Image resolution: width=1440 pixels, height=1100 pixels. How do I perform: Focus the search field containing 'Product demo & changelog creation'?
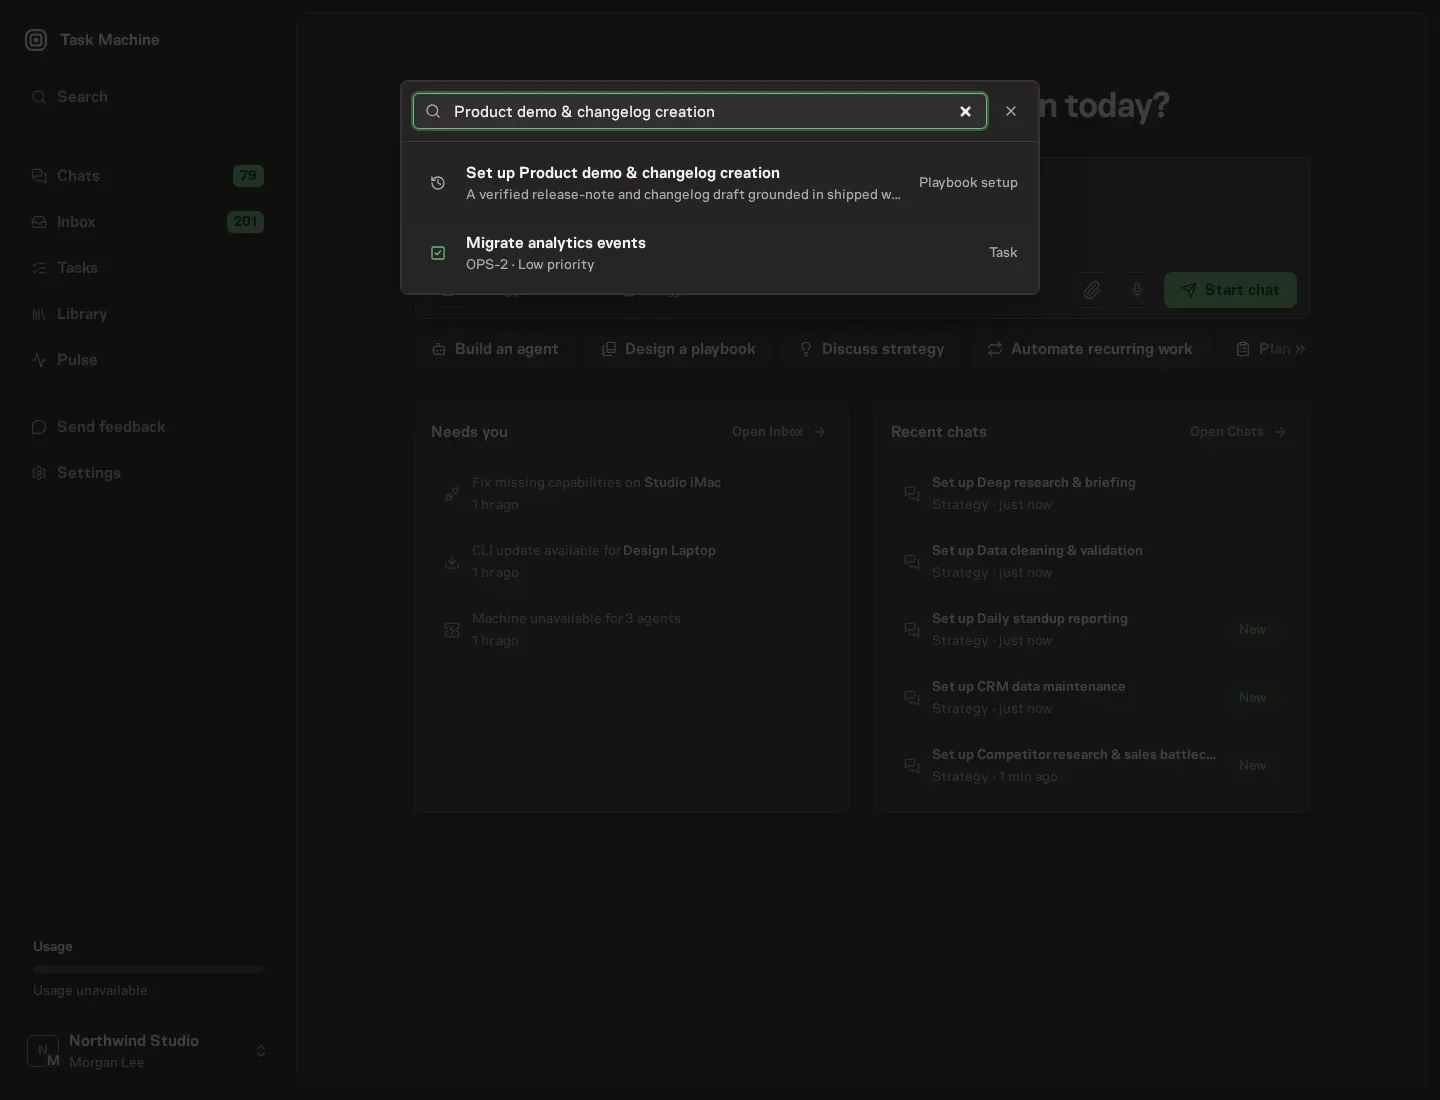(x=700, y=111)
